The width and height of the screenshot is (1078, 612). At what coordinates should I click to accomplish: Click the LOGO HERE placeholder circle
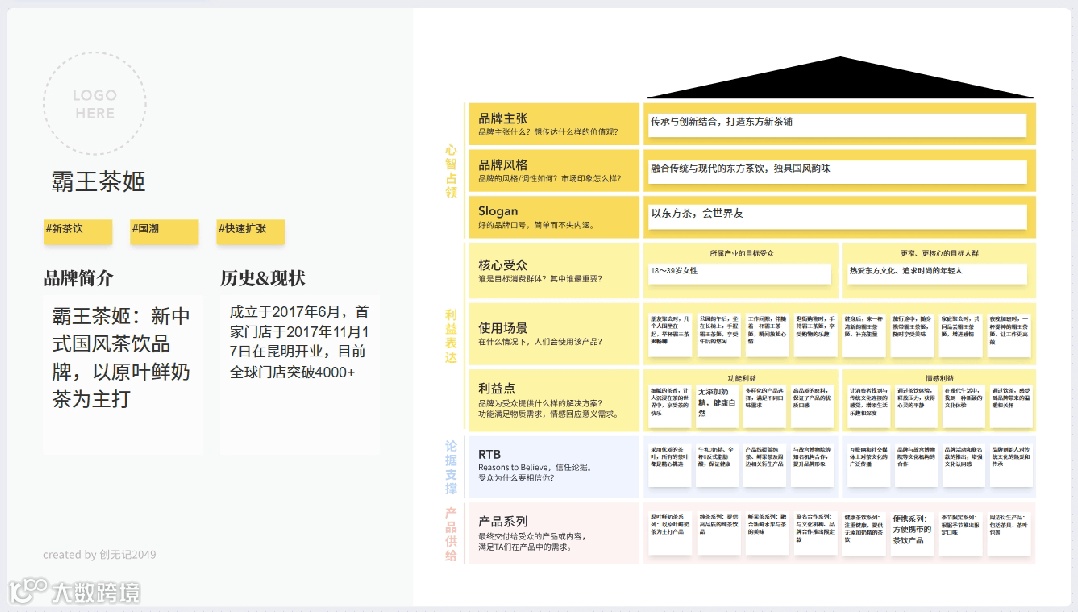(x=95, y=104)
